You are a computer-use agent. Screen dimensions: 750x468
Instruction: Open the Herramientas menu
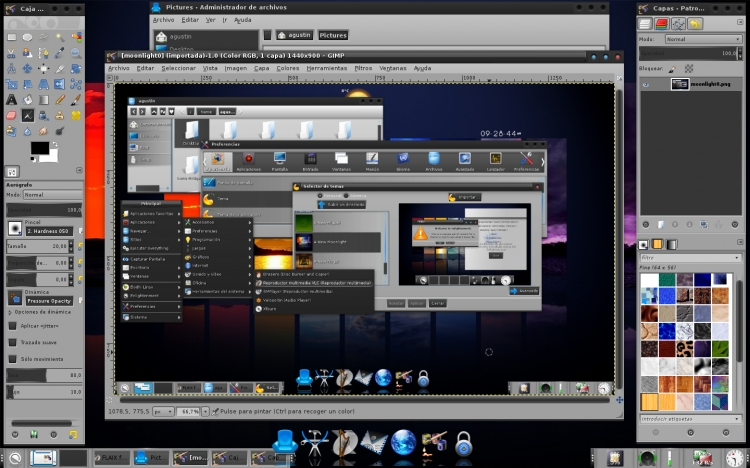click(327, 68)
